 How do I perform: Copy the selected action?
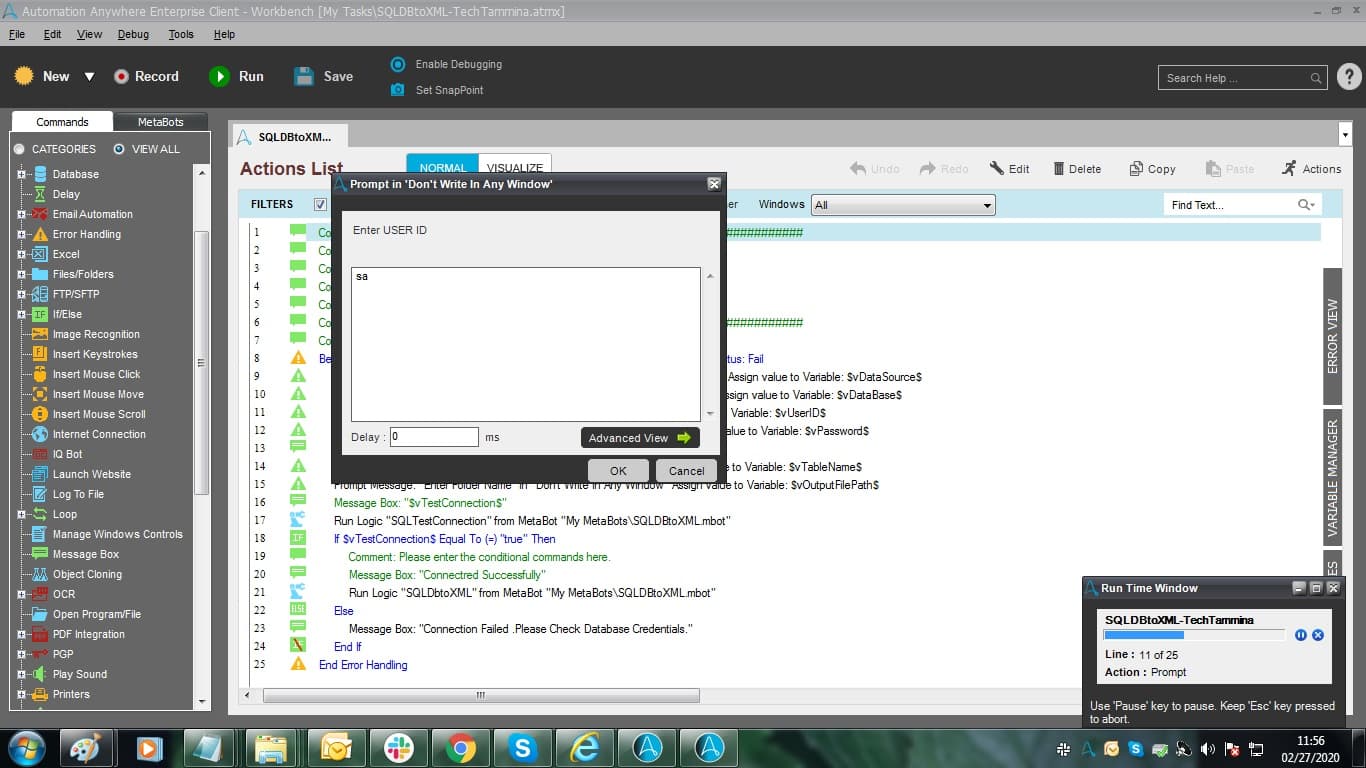coord(1152,169)
